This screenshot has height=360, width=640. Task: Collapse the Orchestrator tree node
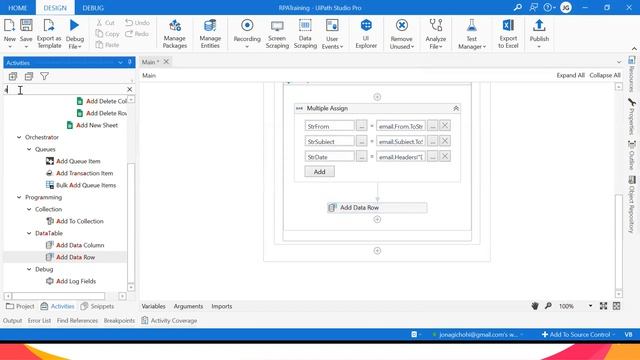click(19, 137)
